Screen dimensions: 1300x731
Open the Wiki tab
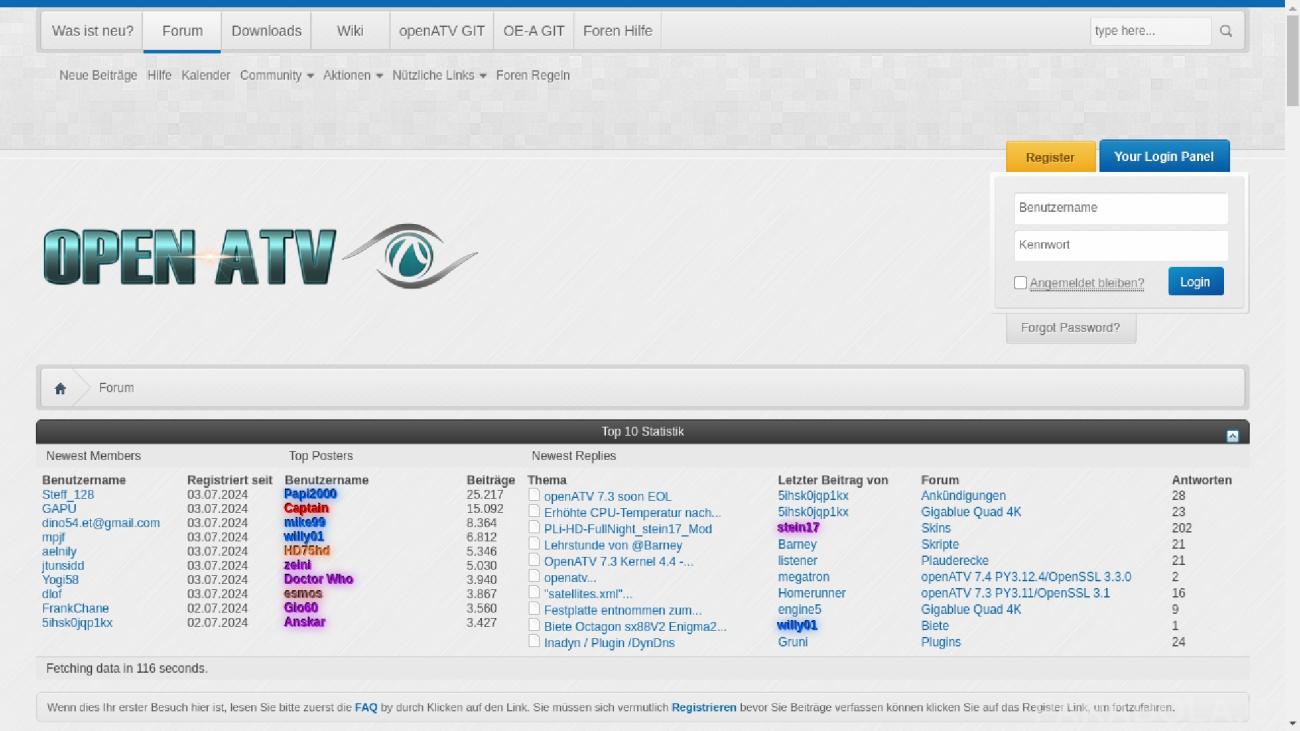point(350,31)
